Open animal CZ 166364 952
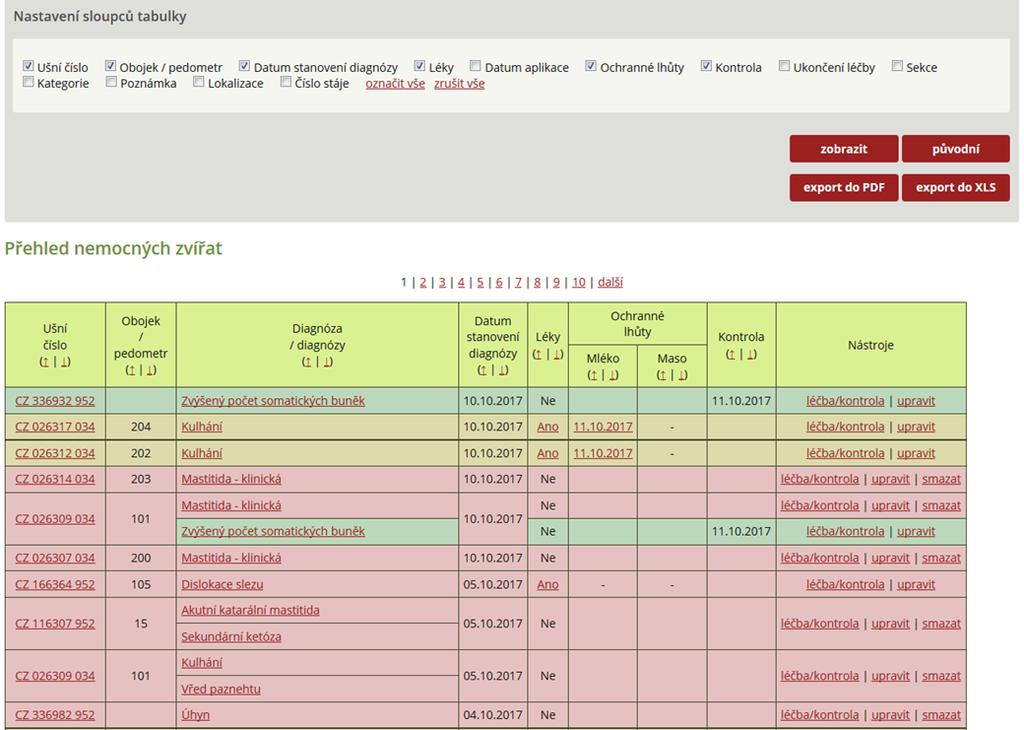 [x=55, y=584]
